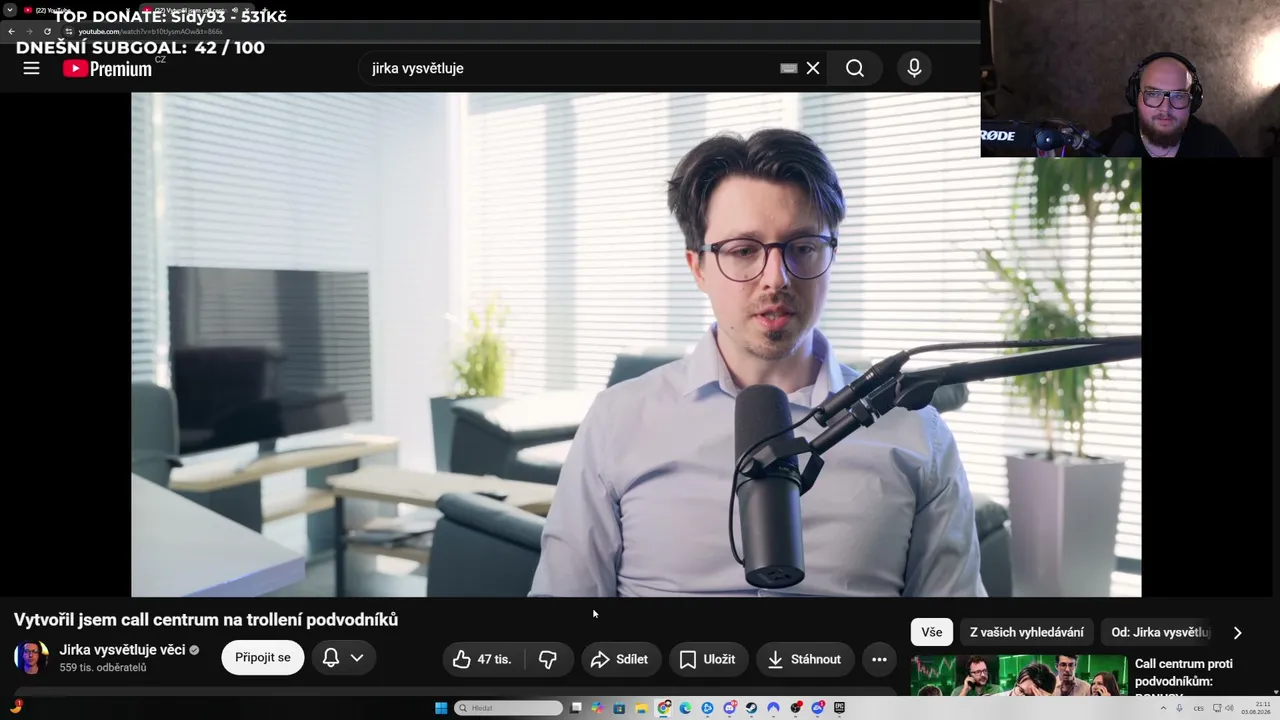Open site info icon in address bar
Viewport: 1280px width, 720px height.
pos(69,31)
